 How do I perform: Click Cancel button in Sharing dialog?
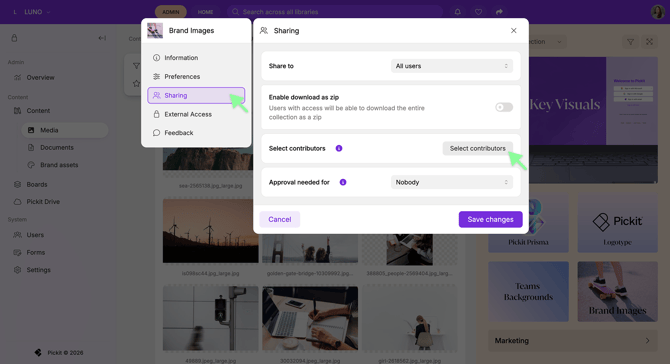279,219
